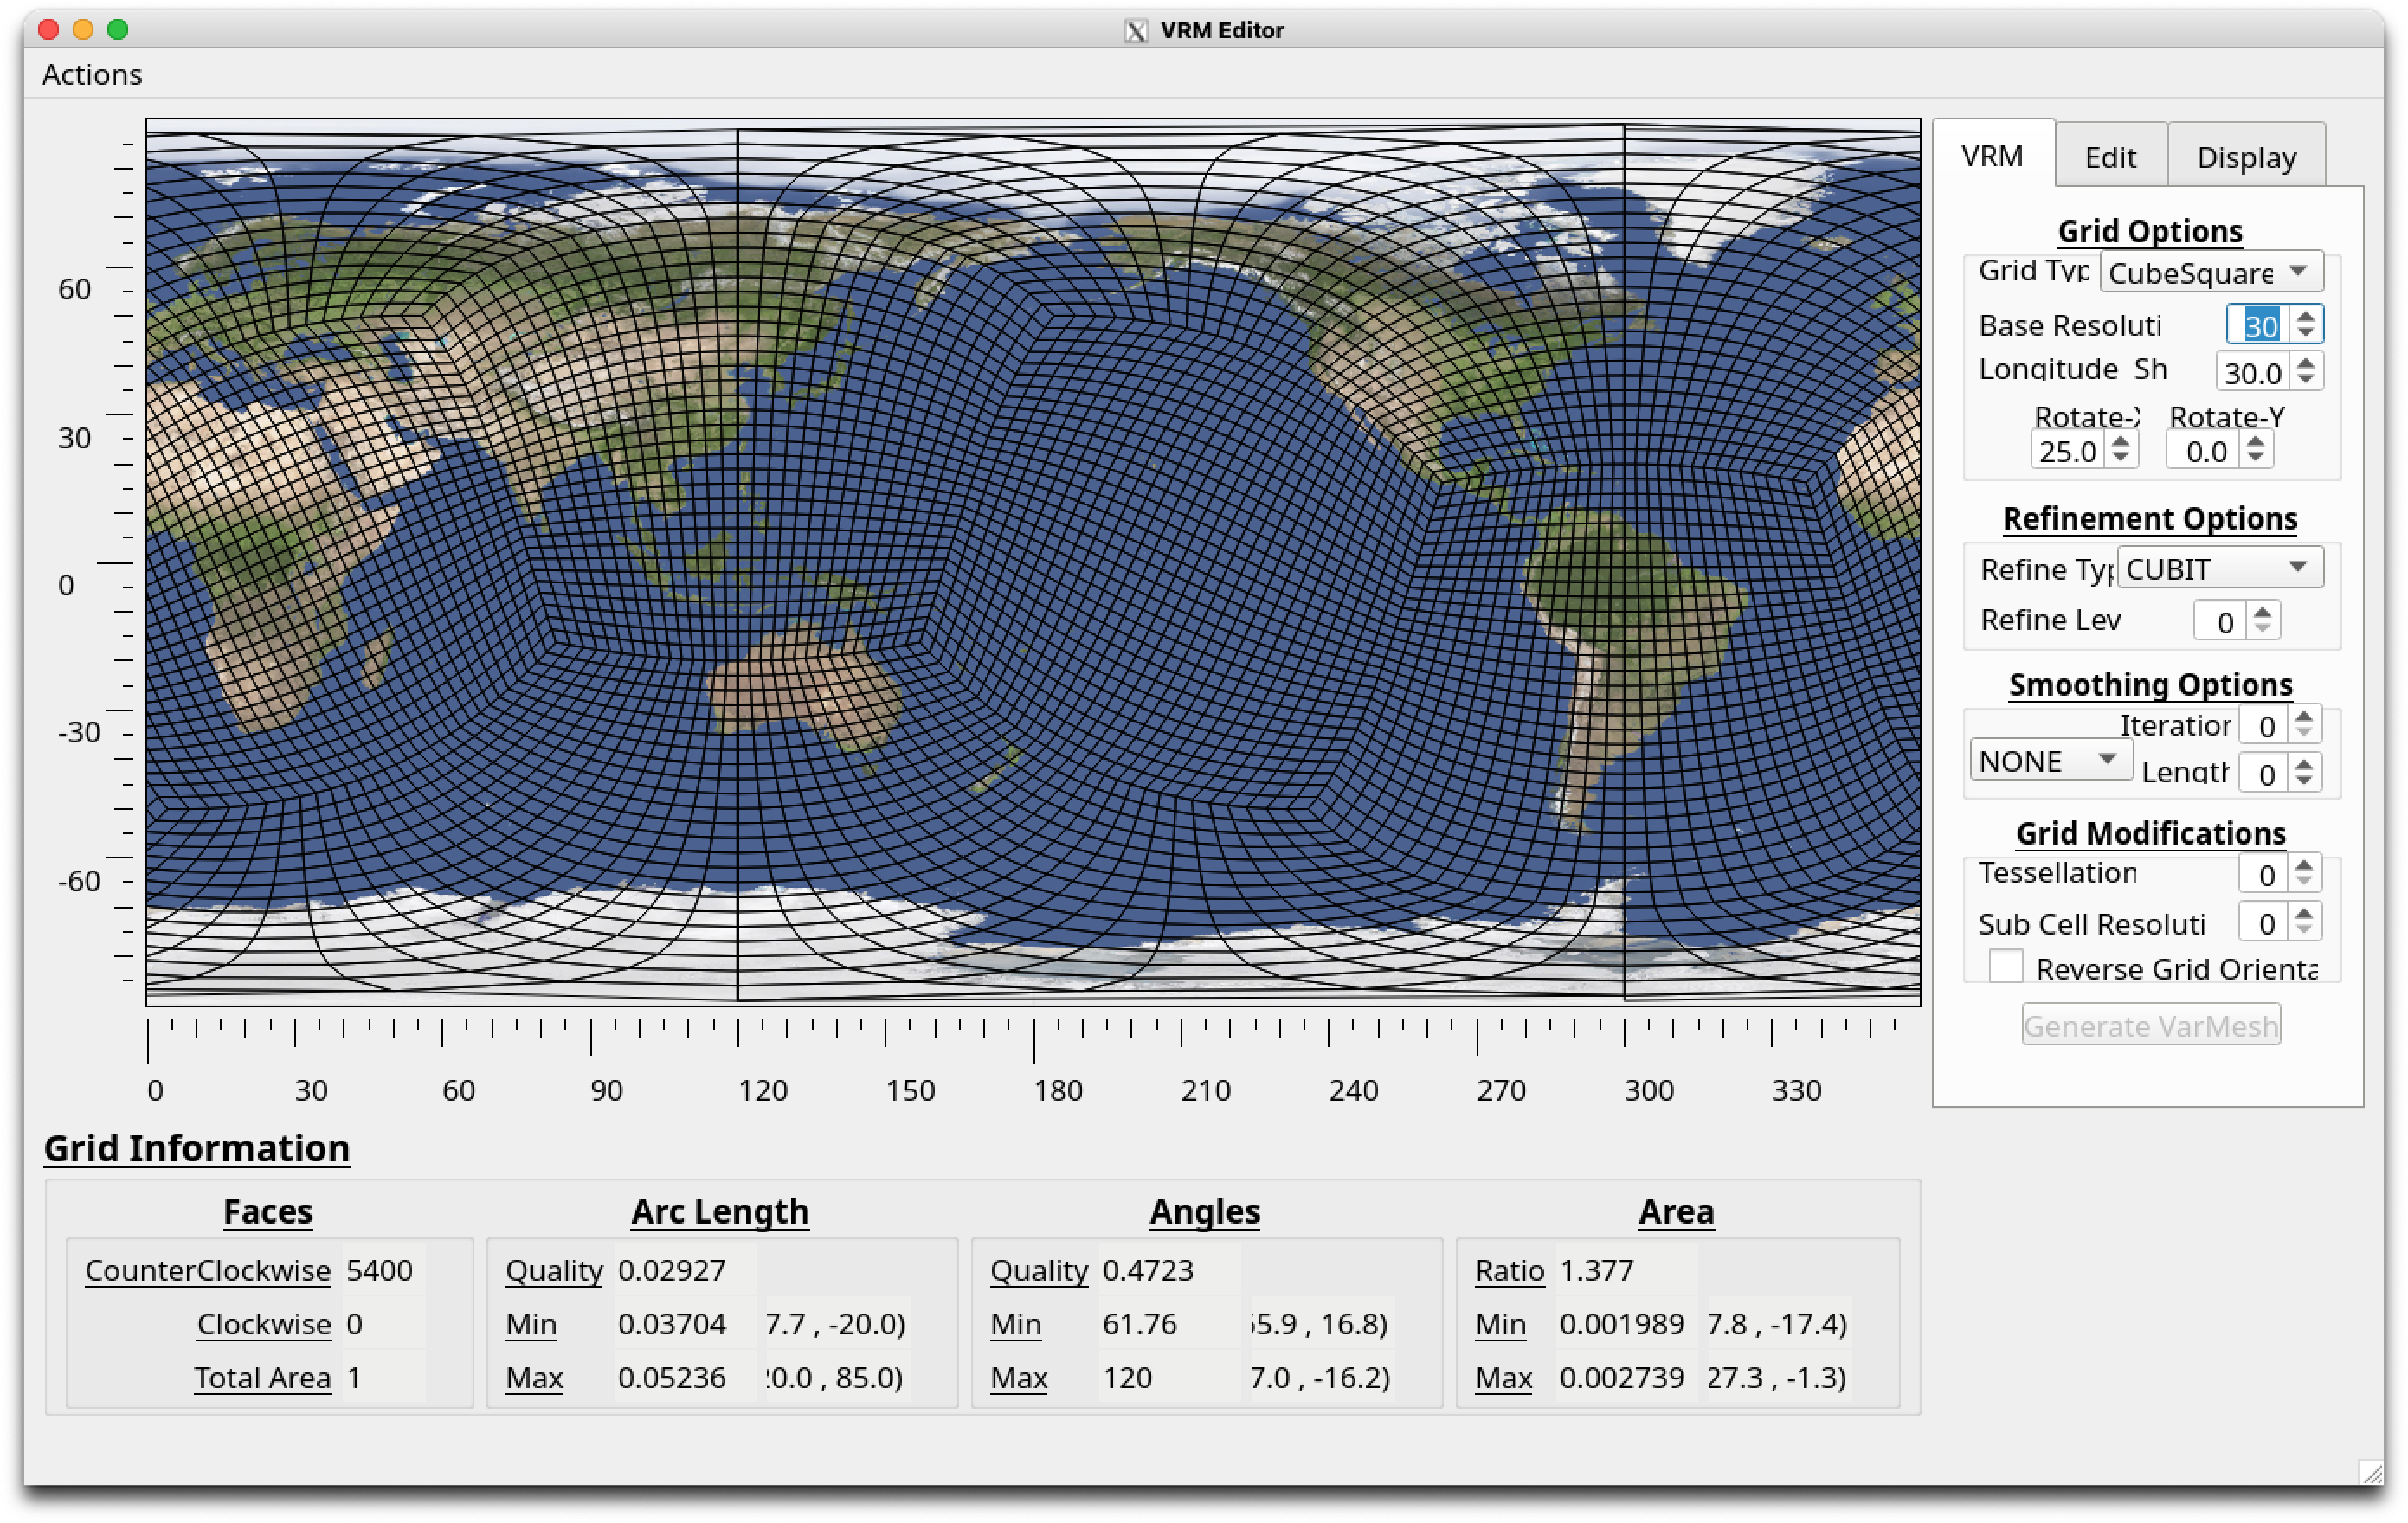Expand the smoothing type NONE dropdown

pos(2050,760)
